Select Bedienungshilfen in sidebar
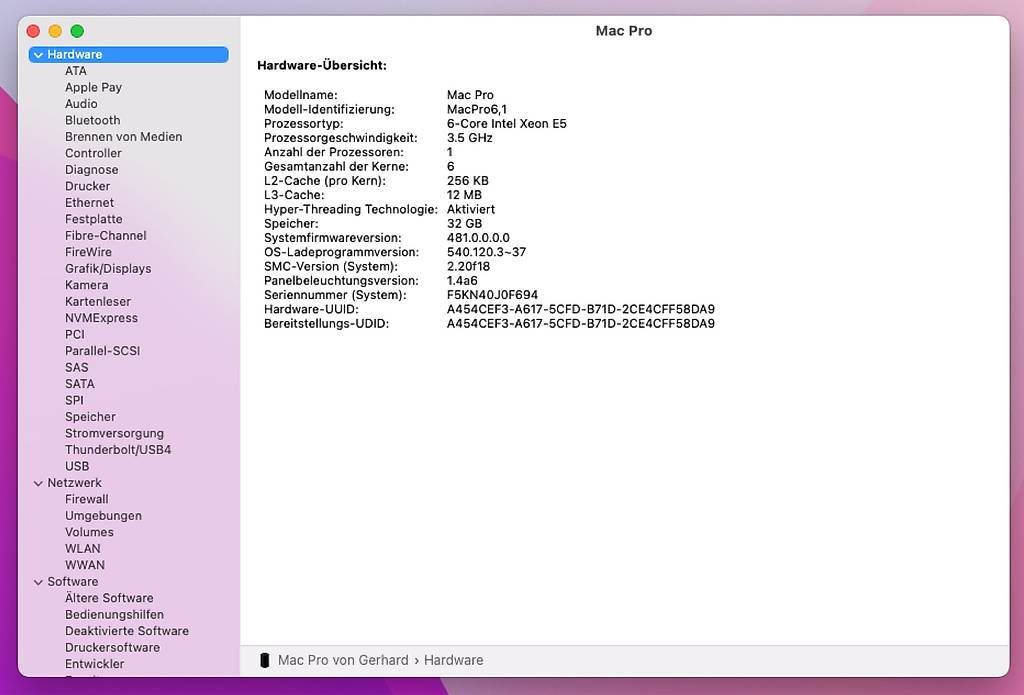The height and width of the screenshot is (695, 1024). coord(114,614)
